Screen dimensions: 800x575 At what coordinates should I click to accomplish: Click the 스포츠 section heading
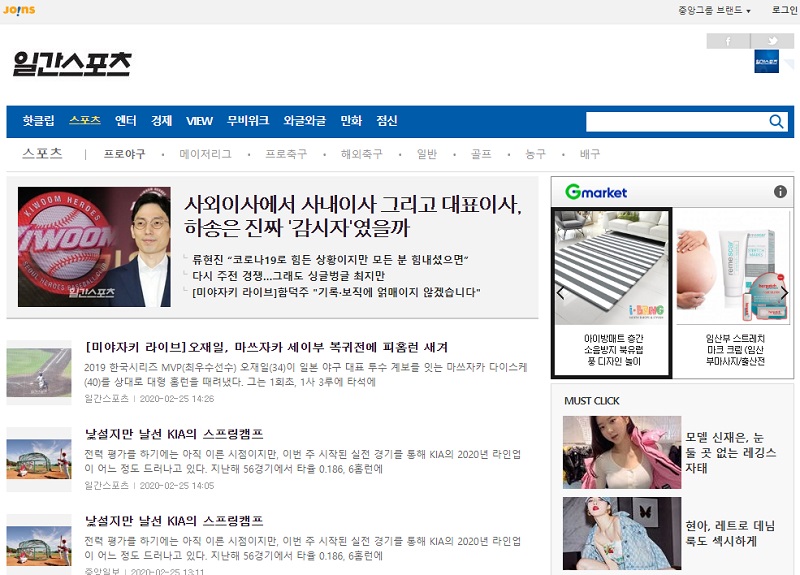[42, 154]
